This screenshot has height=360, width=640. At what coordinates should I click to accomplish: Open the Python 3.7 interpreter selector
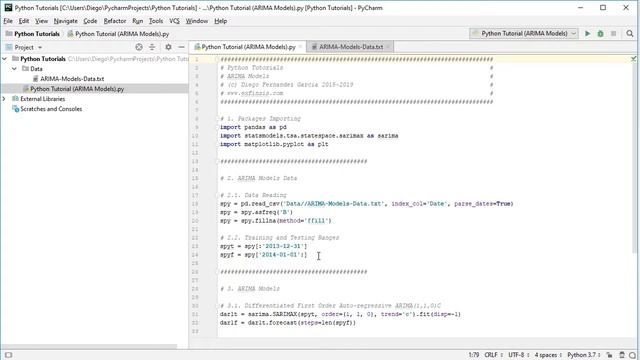(584, 355)
